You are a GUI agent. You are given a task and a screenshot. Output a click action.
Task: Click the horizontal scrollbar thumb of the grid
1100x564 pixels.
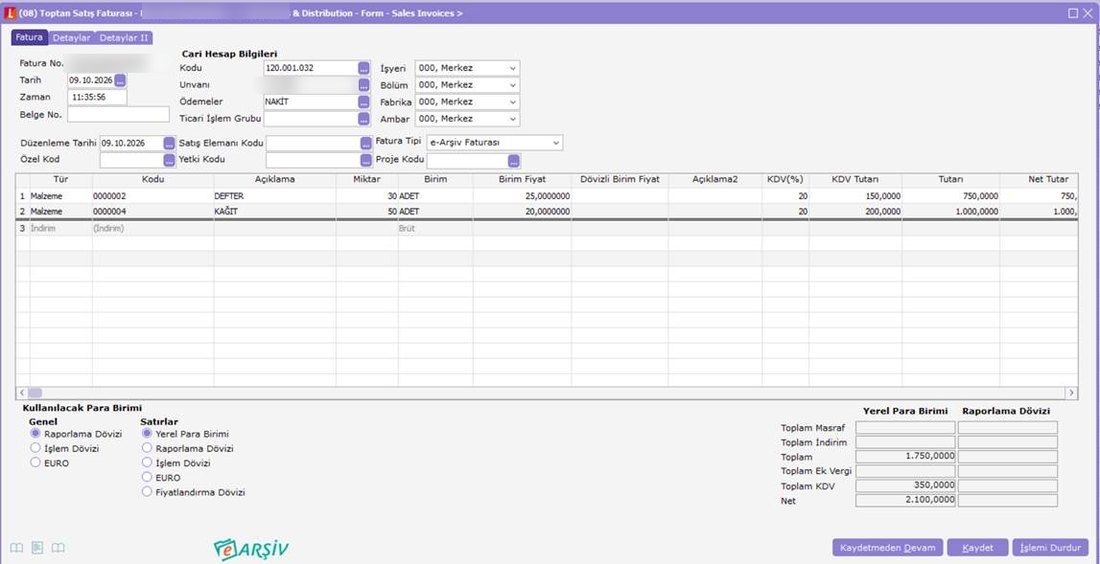34,393
